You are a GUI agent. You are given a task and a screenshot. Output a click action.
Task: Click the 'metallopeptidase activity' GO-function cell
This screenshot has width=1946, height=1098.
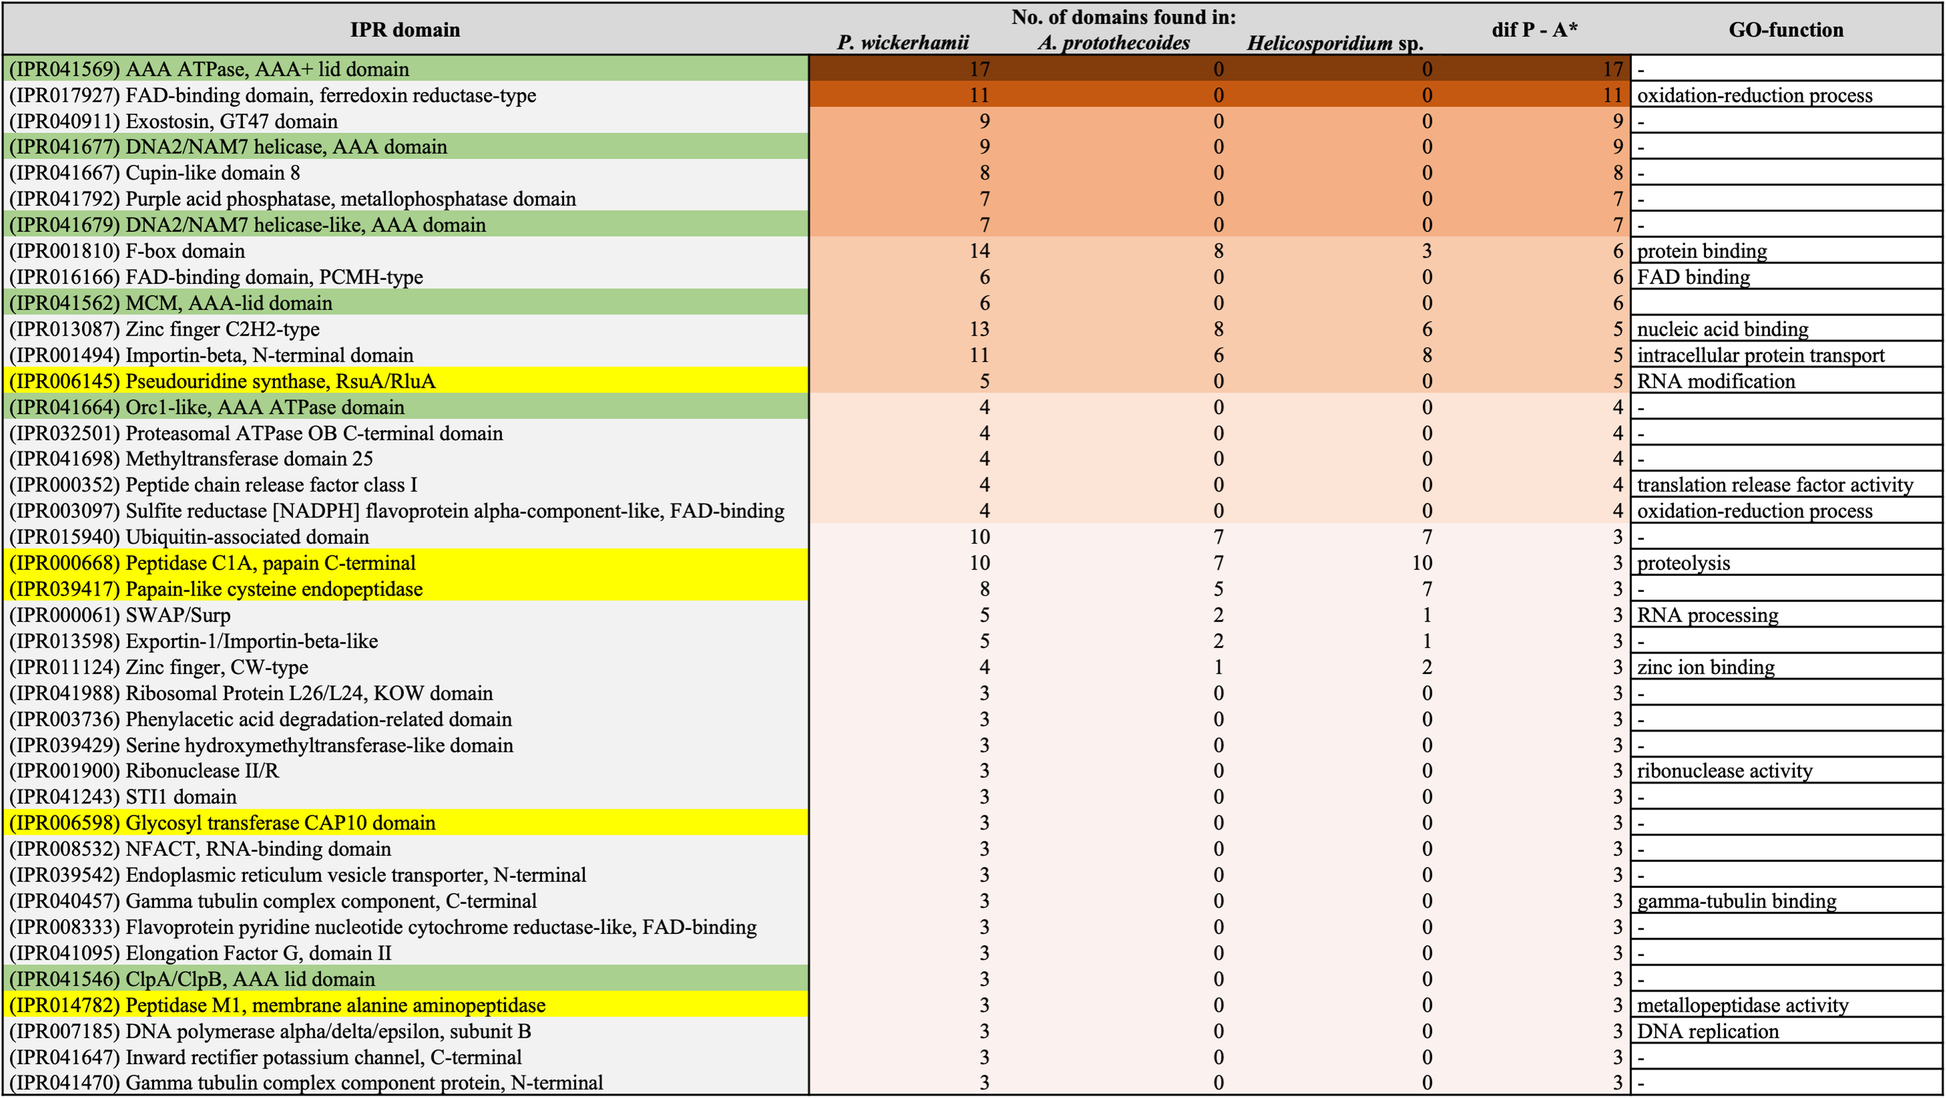pyautogui.click(x=1786, y=1005)
